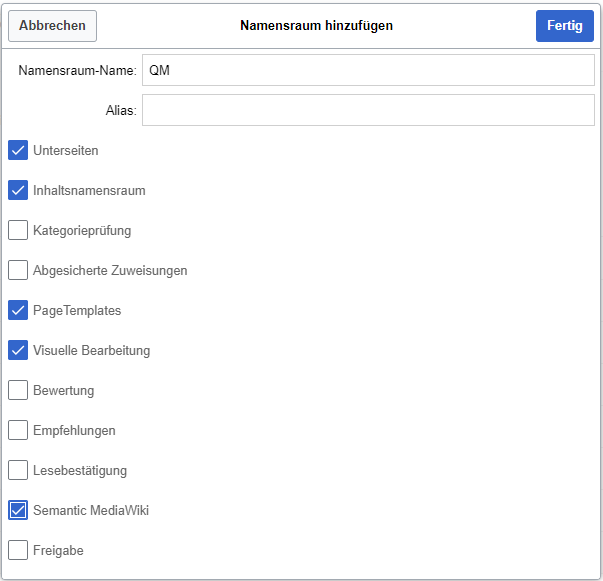This screenshot has height=581, width=603.
Task: Uncheck the Visuelle Bearbeitung box
Action: click(x=18, y=350)
